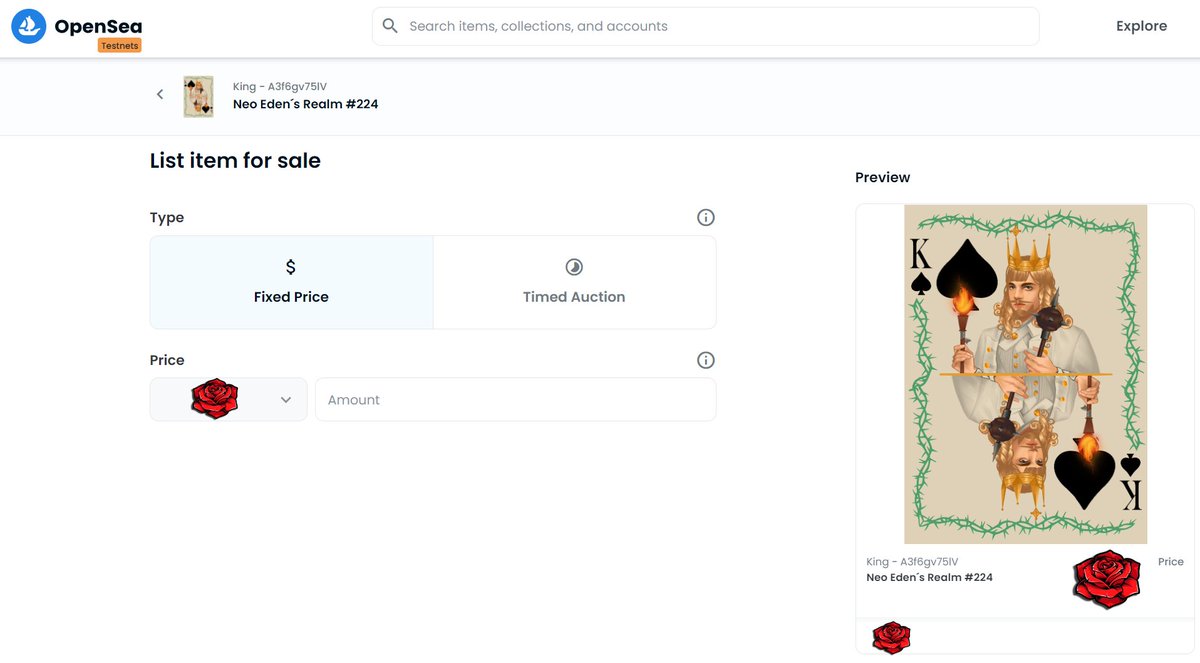
Task: Open King - A3f6gv75IV collection link in header
Action: 279,87
